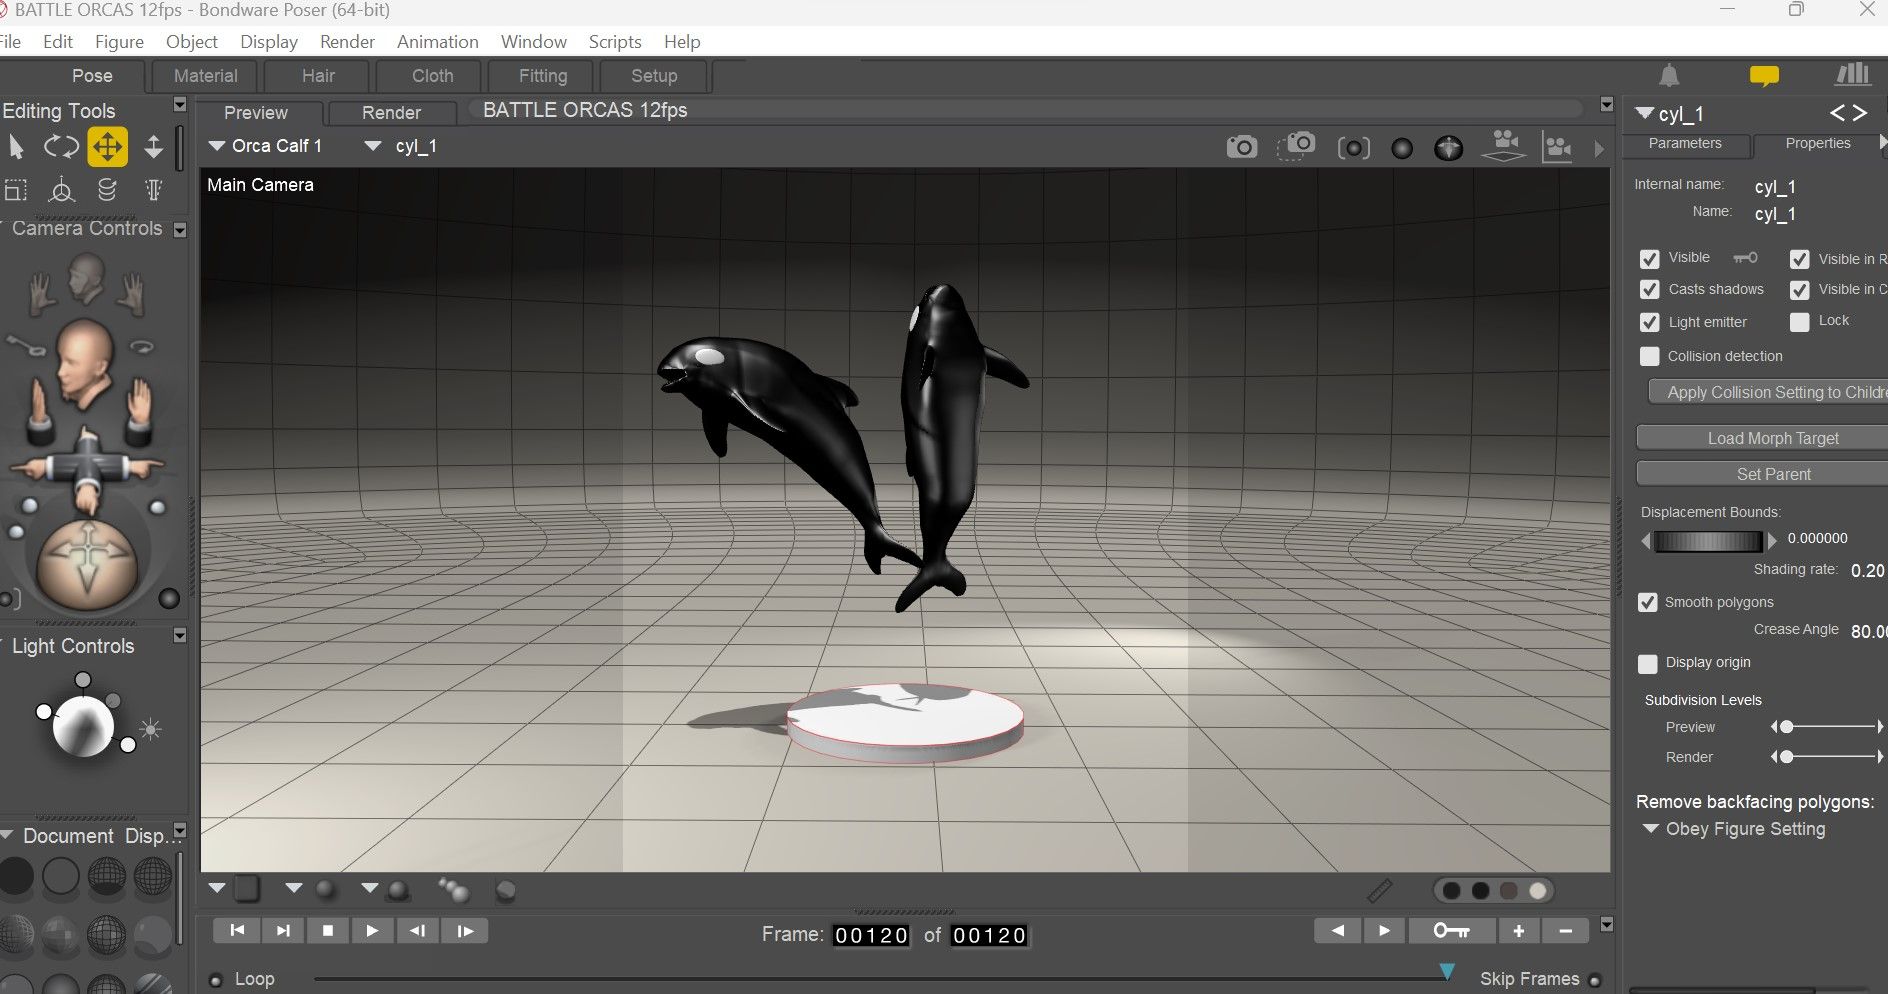Open the viewport layout dropdown arrow

[217, 888]
